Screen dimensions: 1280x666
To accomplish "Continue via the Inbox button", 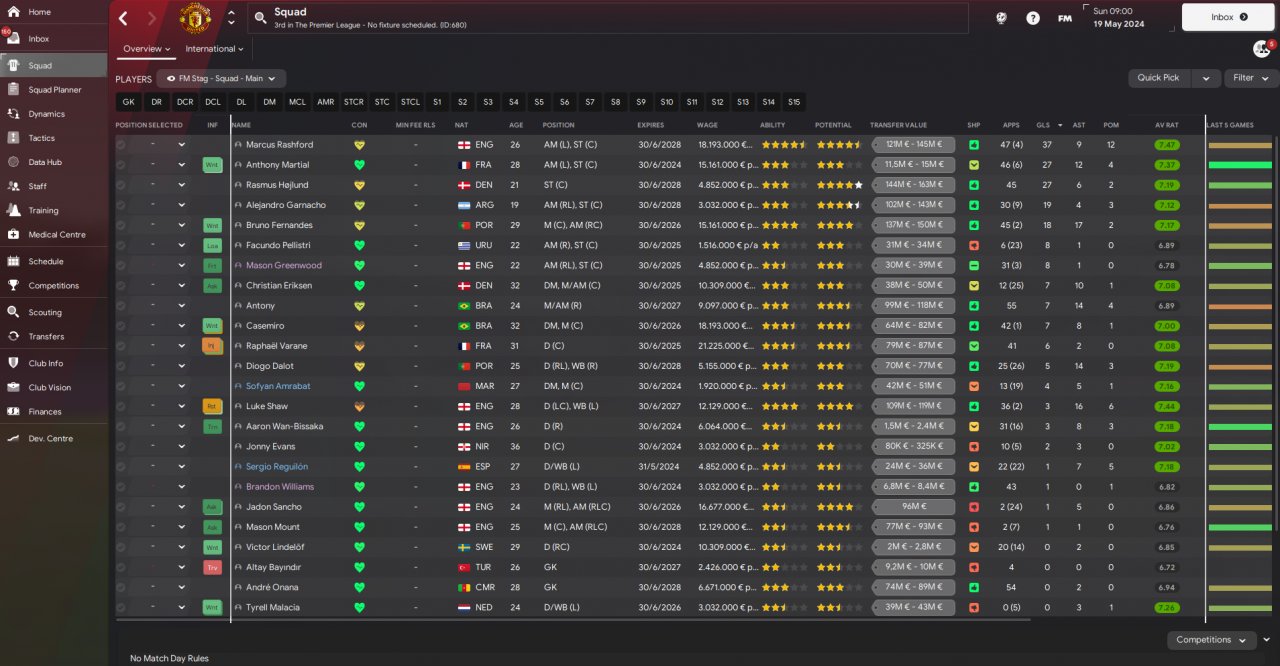I will (x=1228, y=17).
